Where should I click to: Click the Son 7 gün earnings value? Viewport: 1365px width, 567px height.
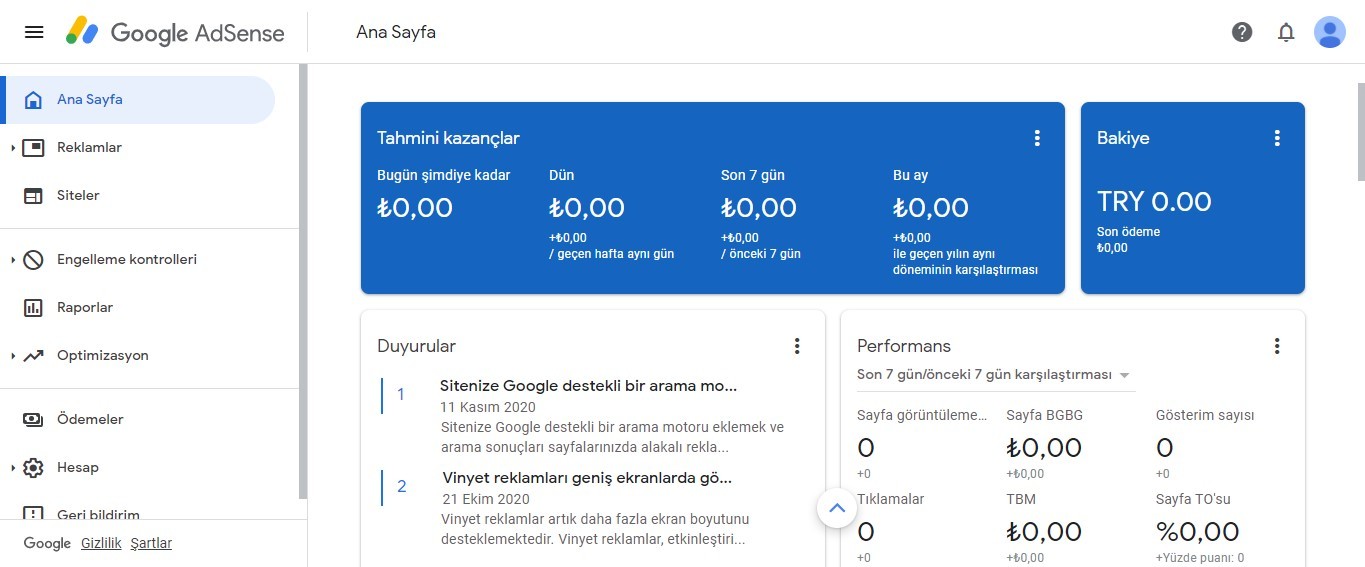[759, 208]
